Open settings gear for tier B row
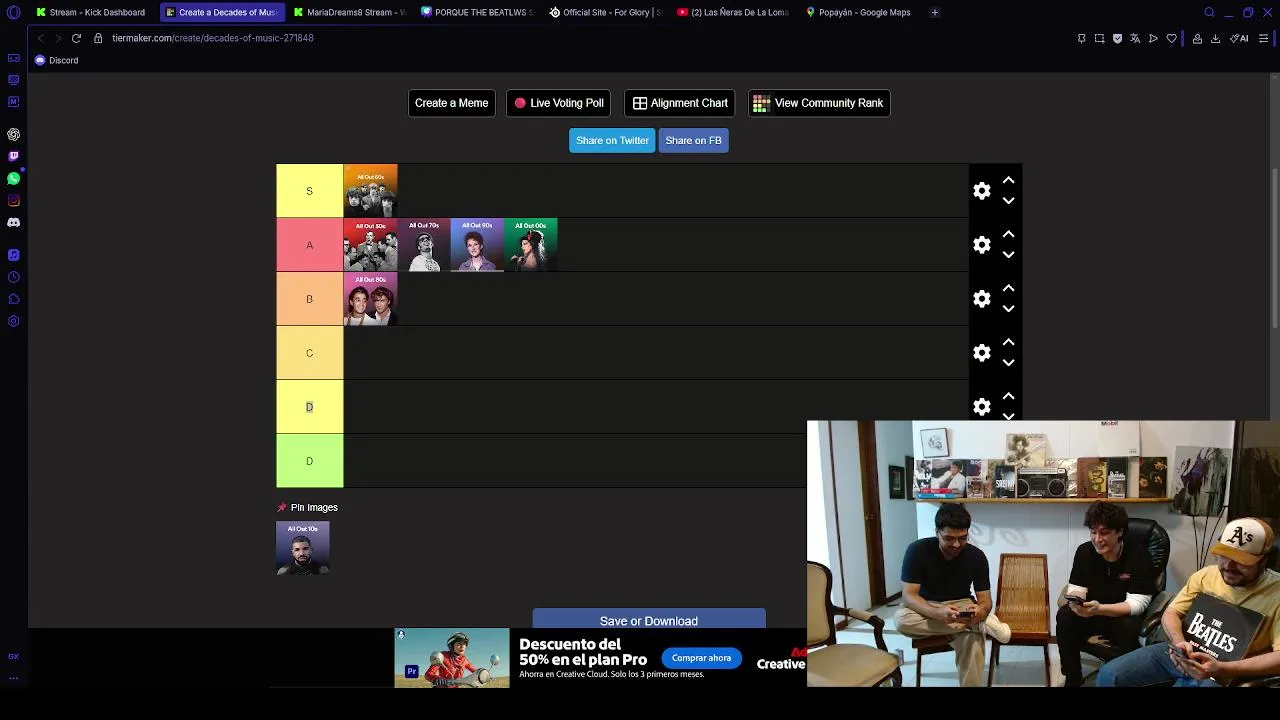Image resolution: width=1280 pixels, height=720 pixels. 982,299
